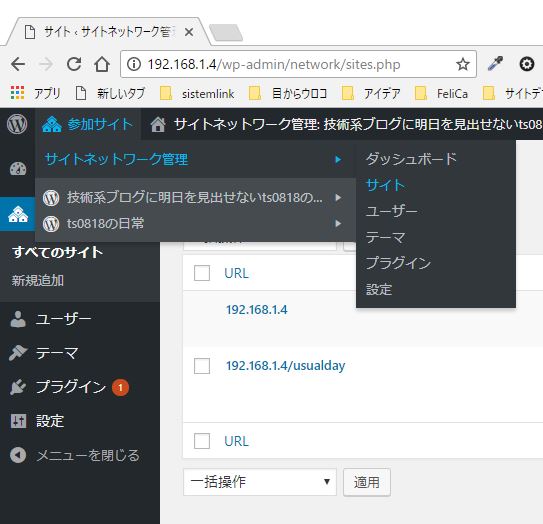Open the ユーザー item in left sidebar

(63, 319)
